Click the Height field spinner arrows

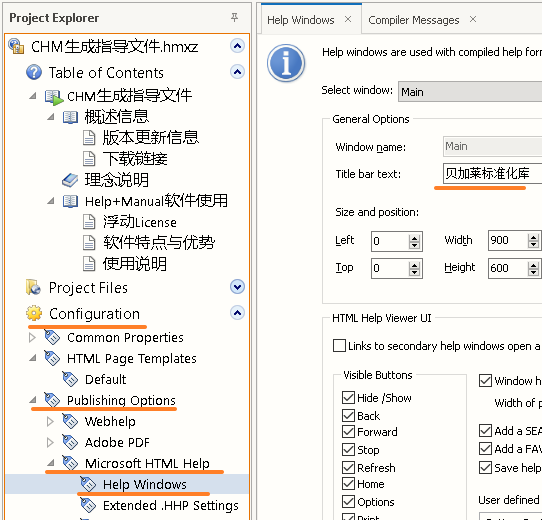coord(533,268)
